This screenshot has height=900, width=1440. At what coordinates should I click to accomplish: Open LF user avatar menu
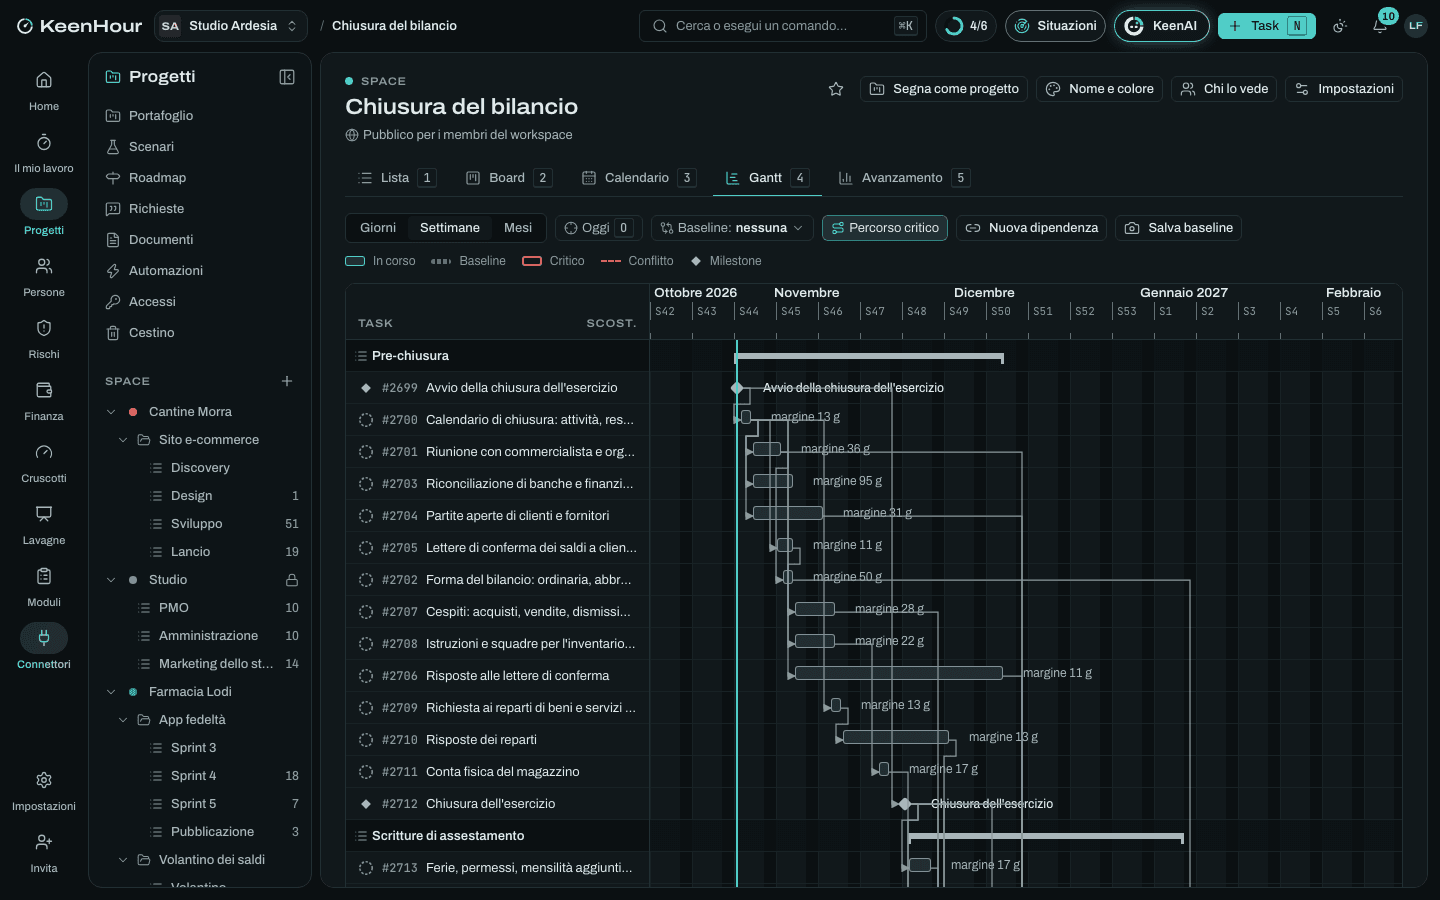(1416, 26)
